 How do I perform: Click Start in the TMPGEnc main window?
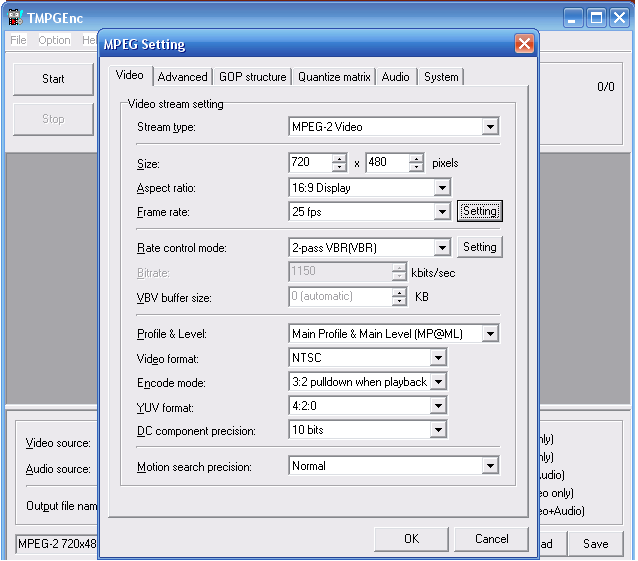53,79
